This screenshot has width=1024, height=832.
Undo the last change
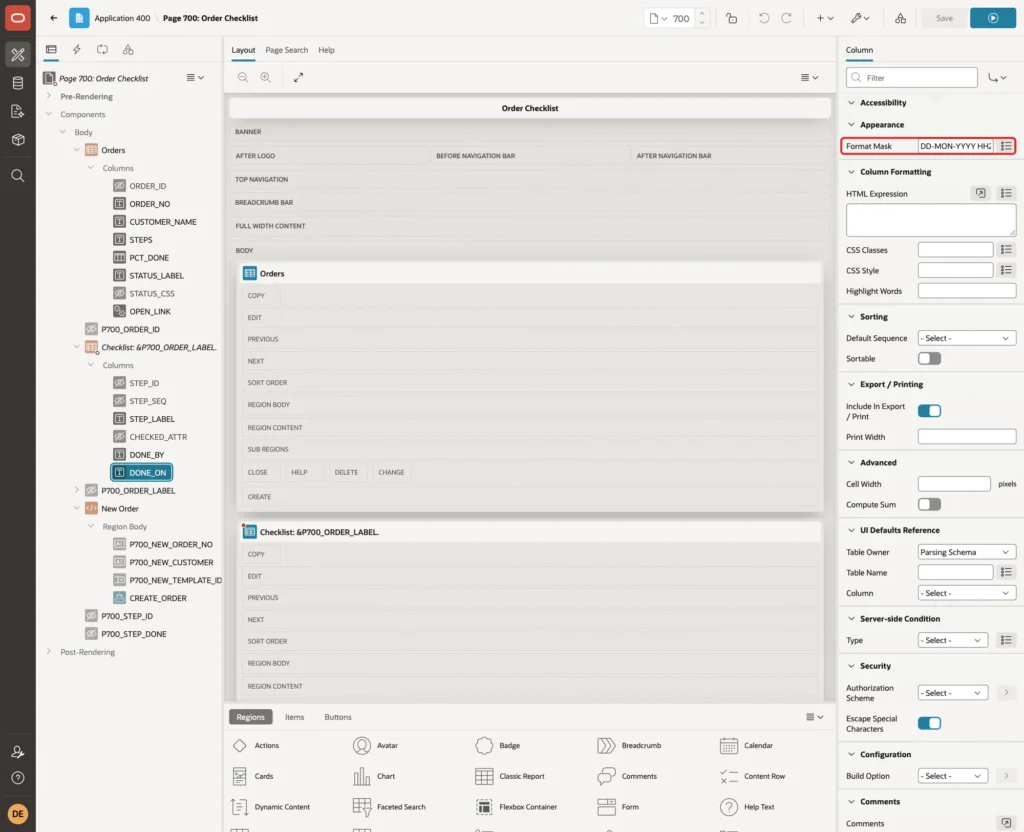point(763,18)
